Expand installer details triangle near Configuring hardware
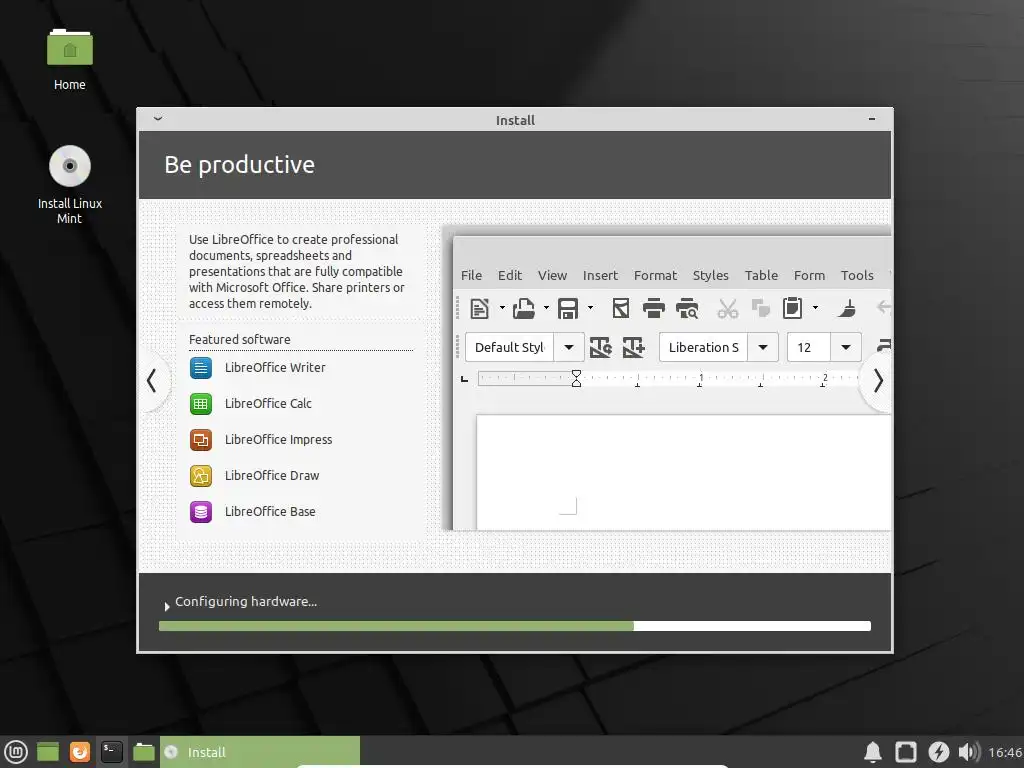 tap(167, 607)
